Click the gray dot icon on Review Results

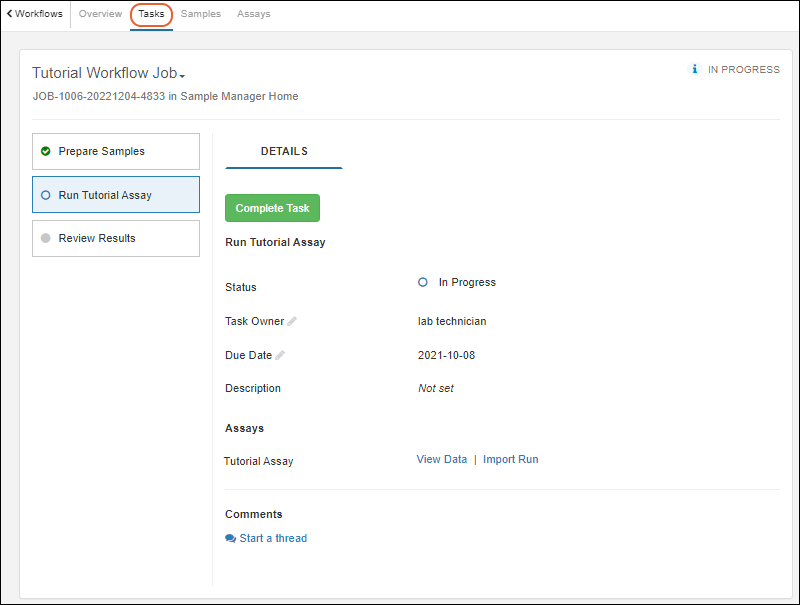[x=46, y=238]
